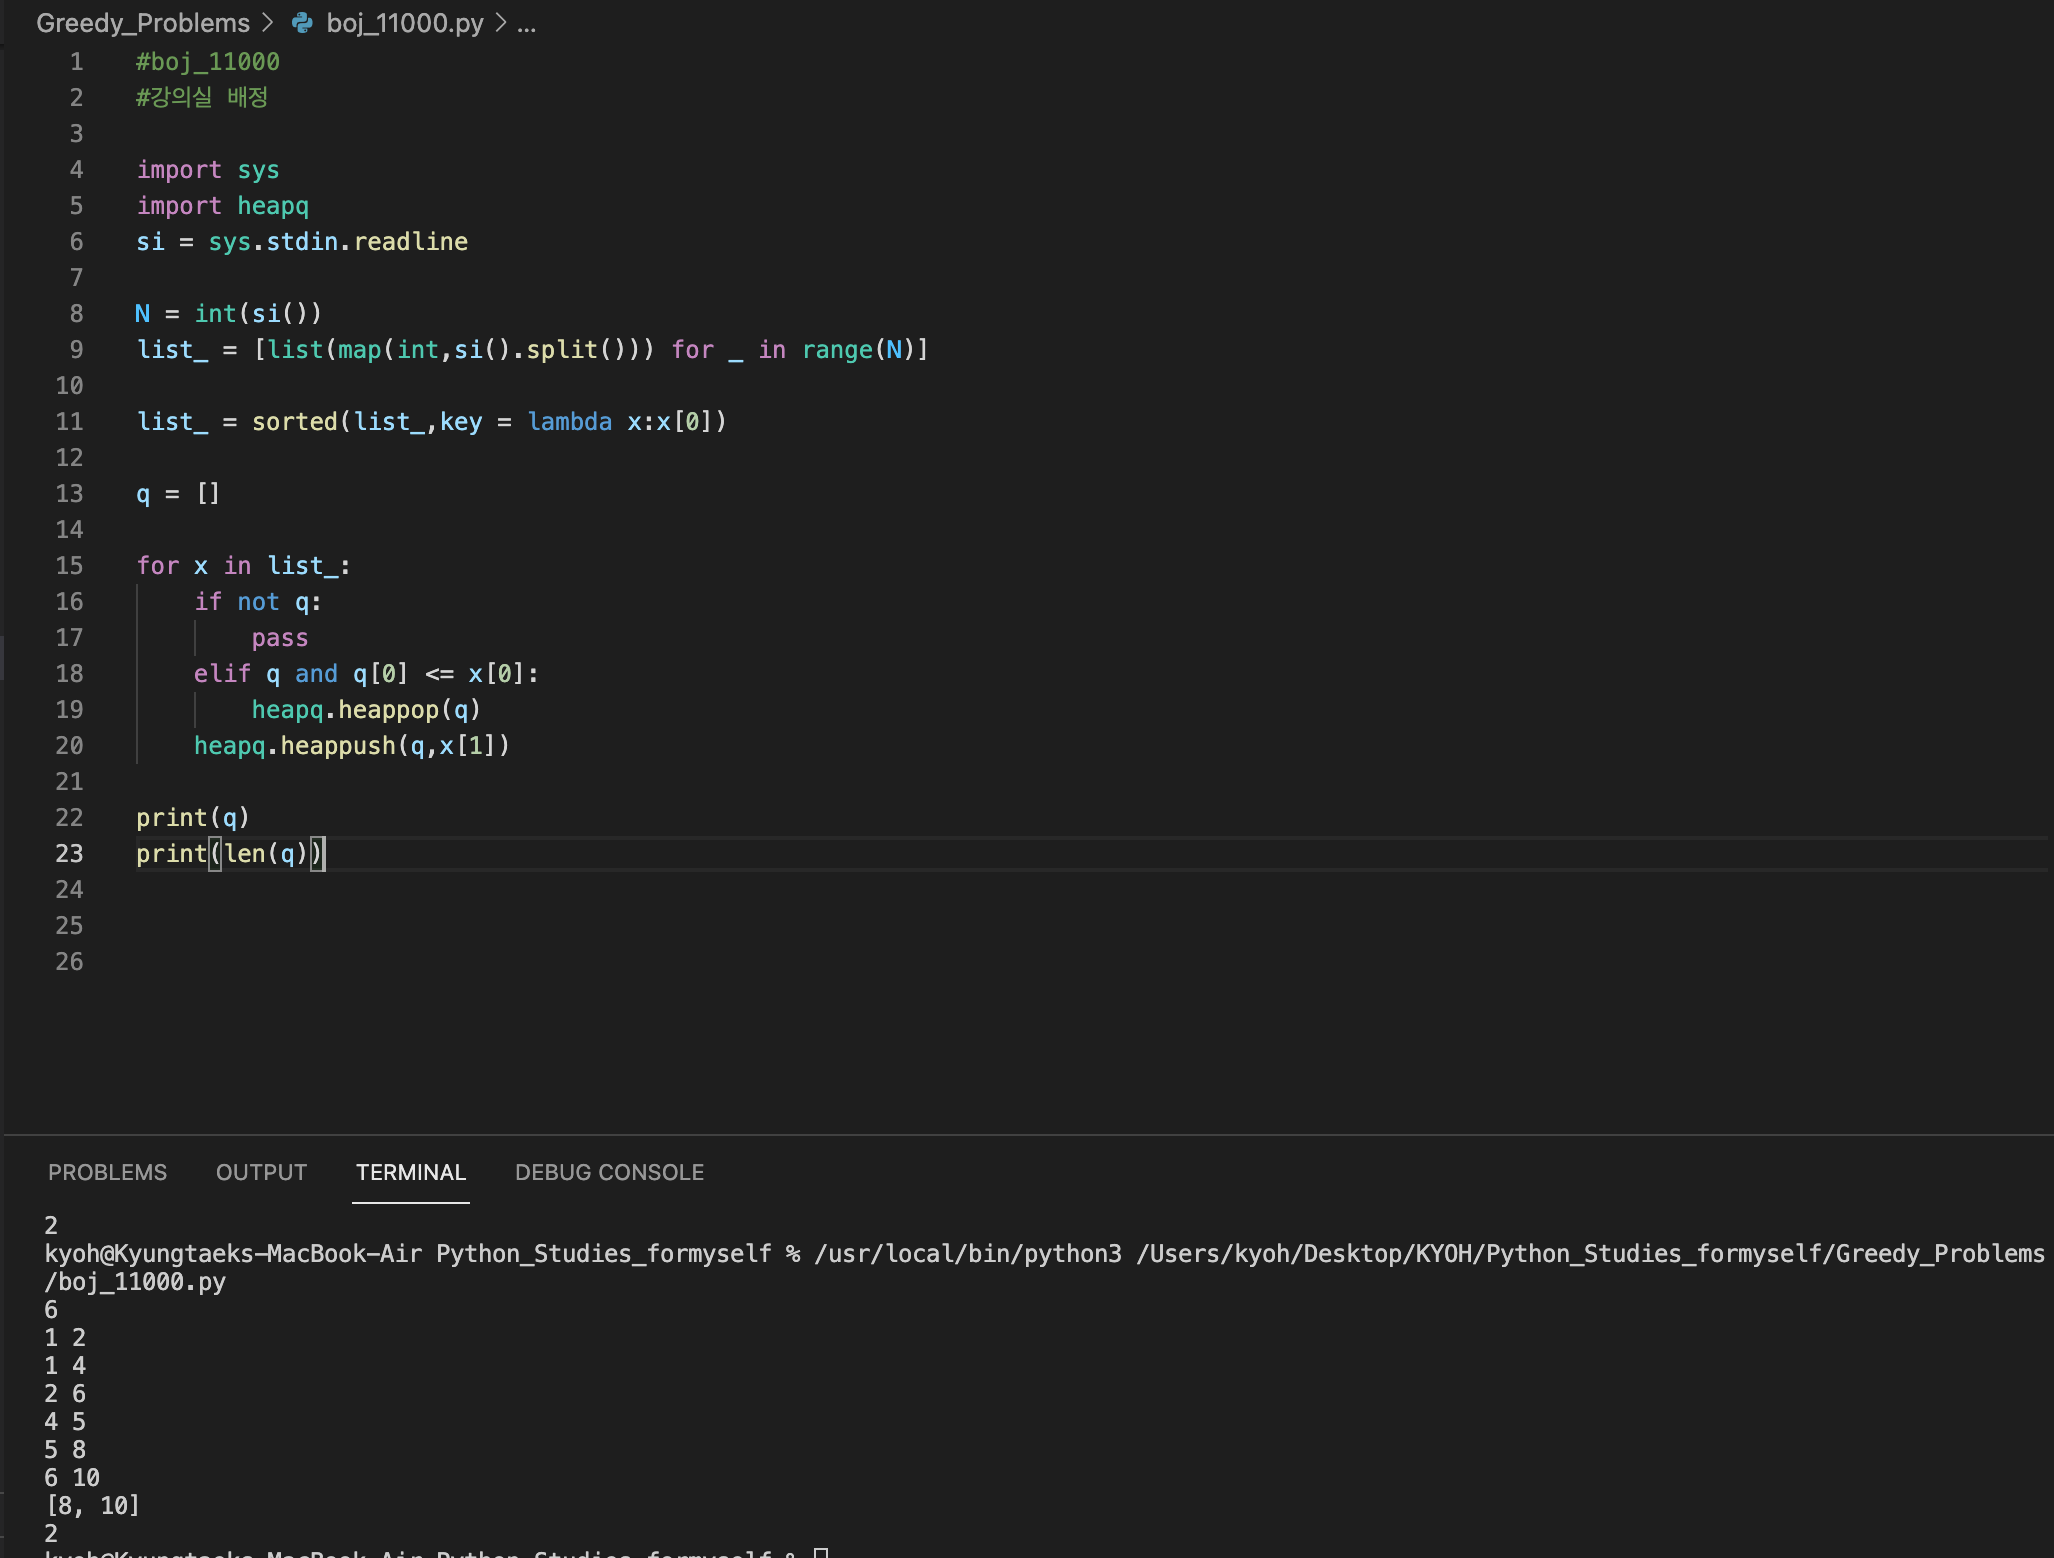Screen dimensions: 2054x1558
Task: Click 'heapq.heappush(q,x[1])' on line 20
Action: coord(352,746)
